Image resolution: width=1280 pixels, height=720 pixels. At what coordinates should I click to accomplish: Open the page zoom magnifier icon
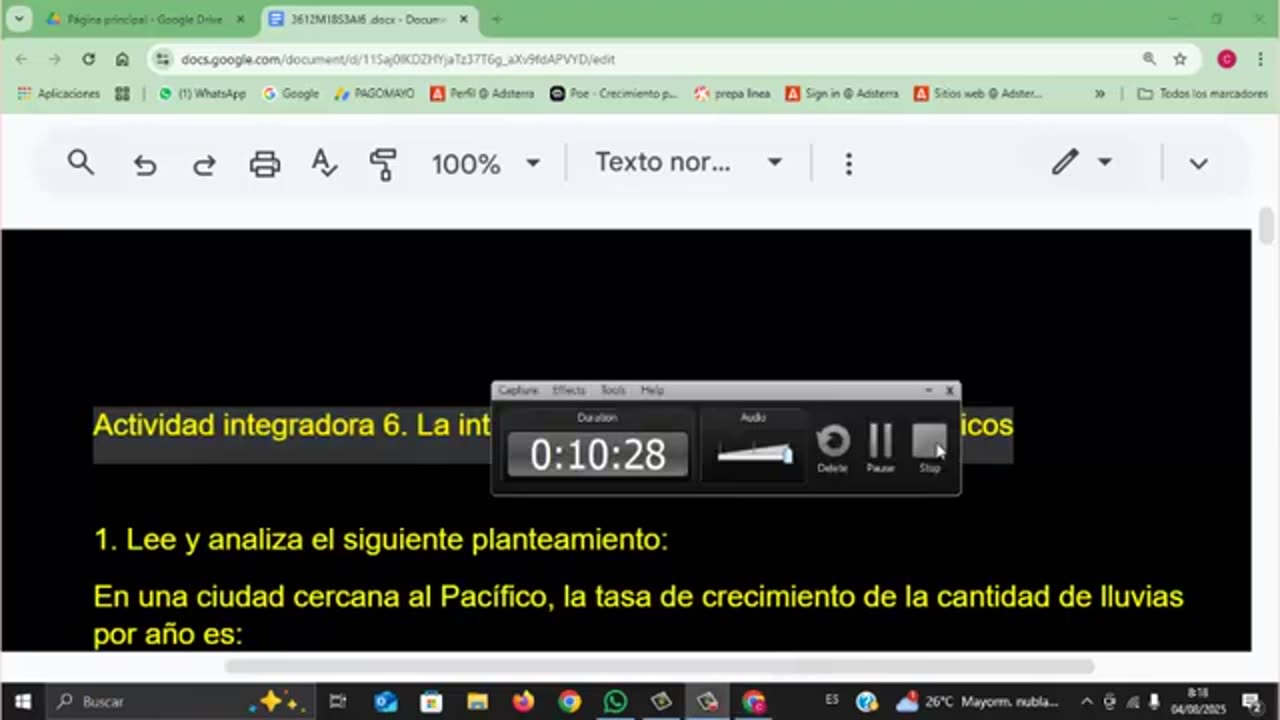[1150, 59]
